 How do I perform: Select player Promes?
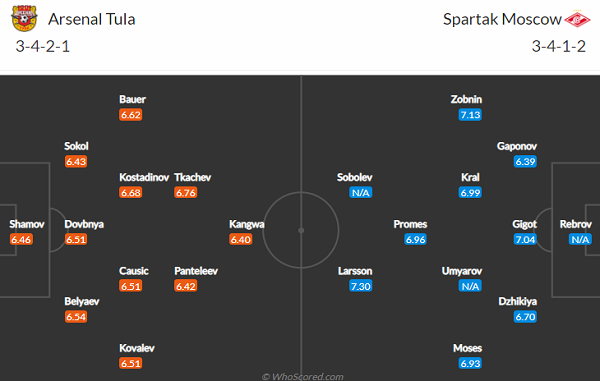click(410, 224)
